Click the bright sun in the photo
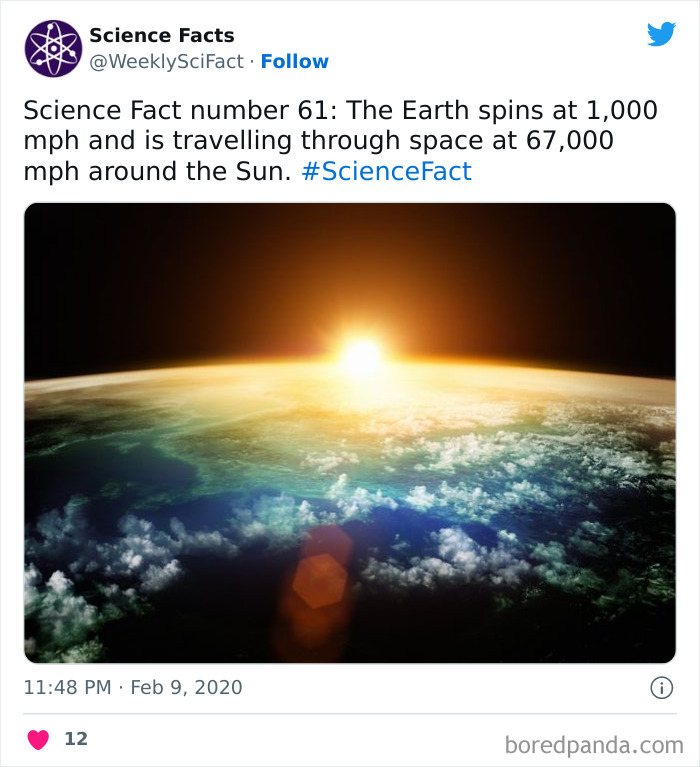Image resolution: width=700 pixels, height=767 pixels. coord(362,355)
